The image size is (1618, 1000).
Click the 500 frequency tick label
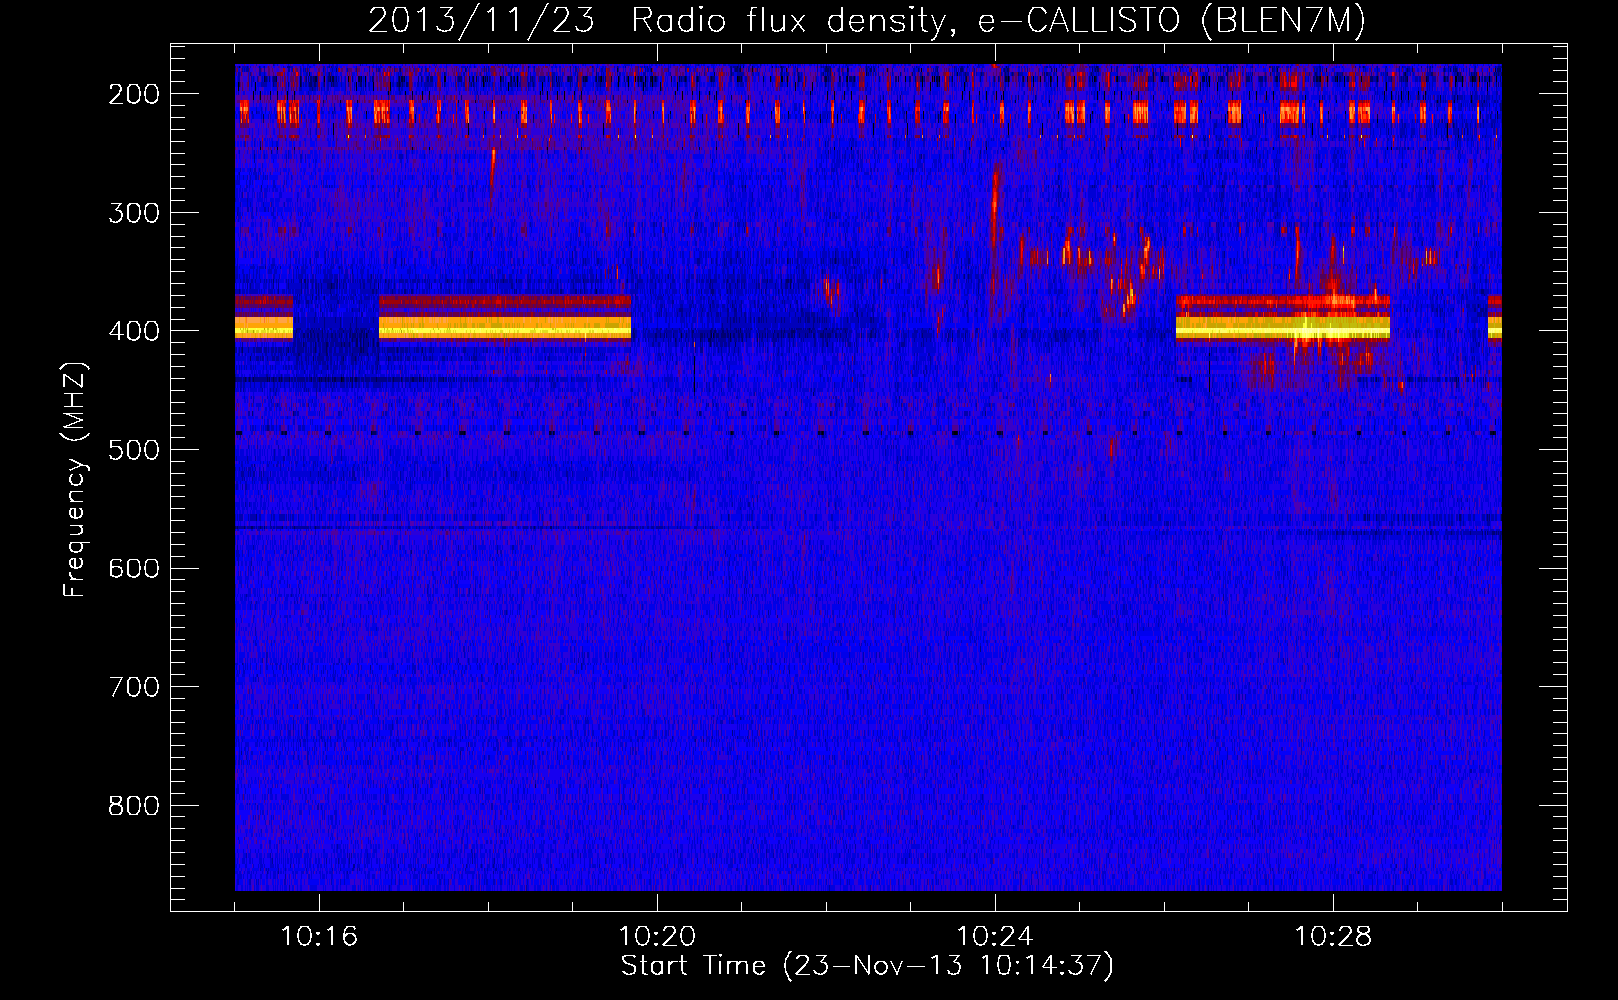pos(133,450)
